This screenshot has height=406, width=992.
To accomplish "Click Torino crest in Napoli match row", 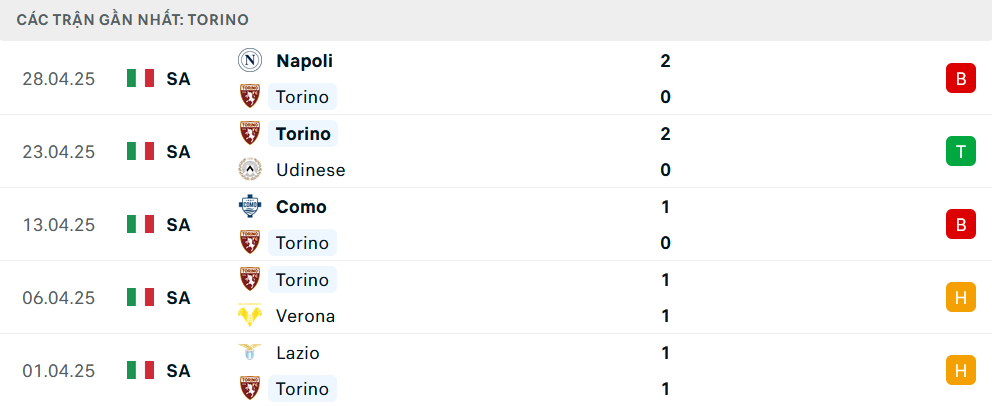I will click(x=250, y=97).
